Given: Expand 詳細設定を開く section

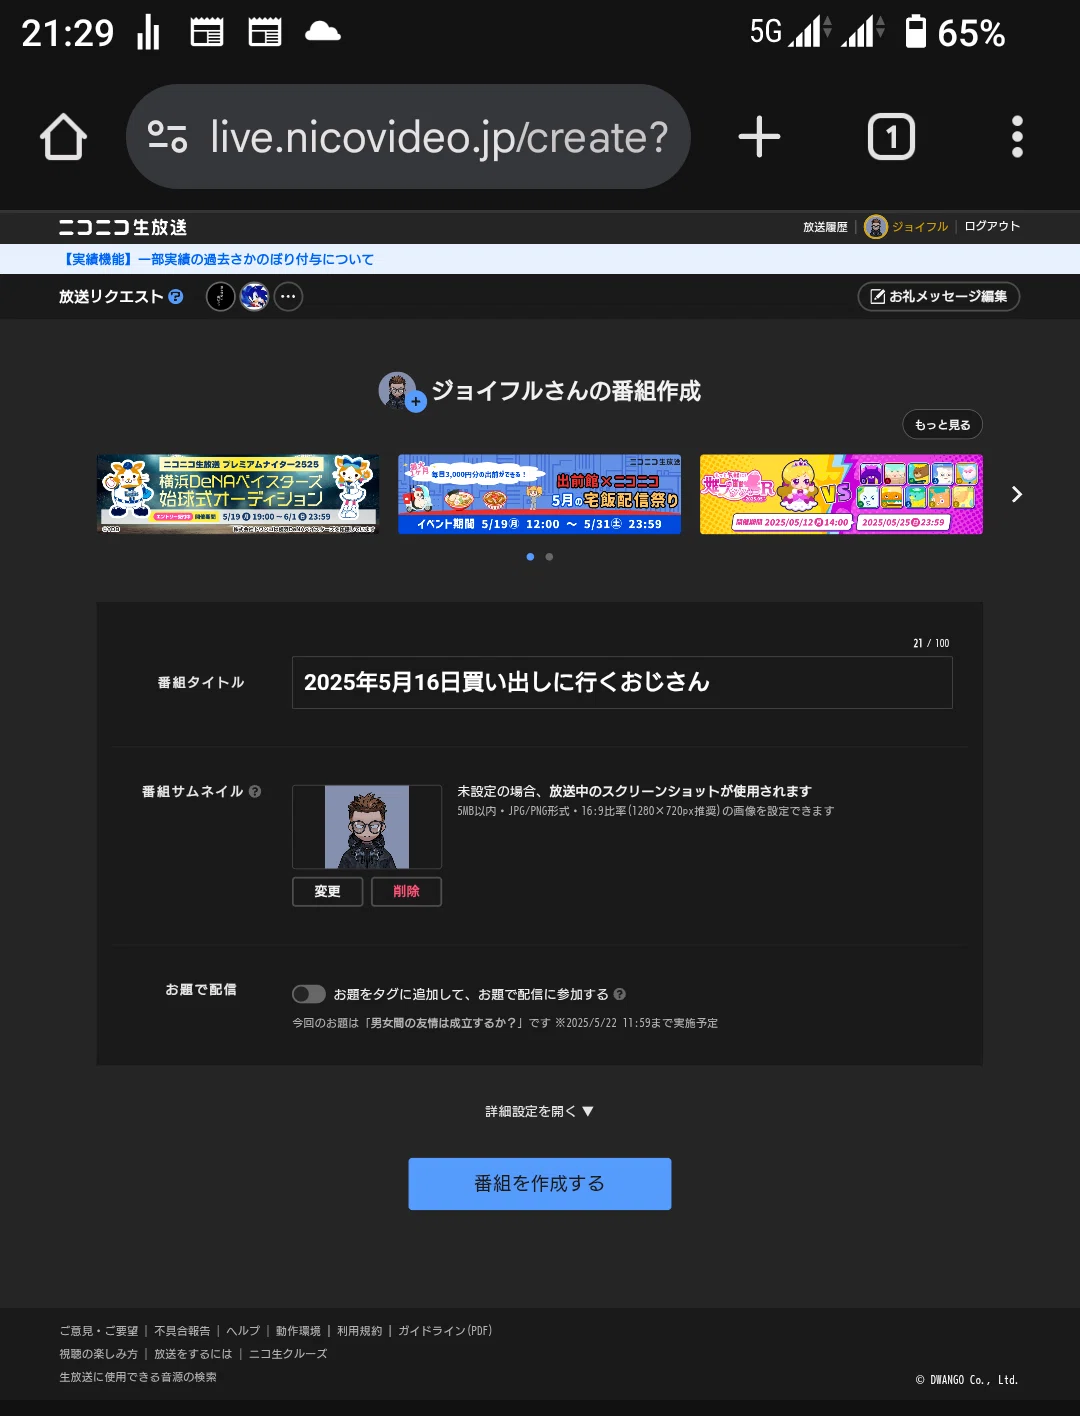Looking at the screenshot, I should tap(540, 1111).
